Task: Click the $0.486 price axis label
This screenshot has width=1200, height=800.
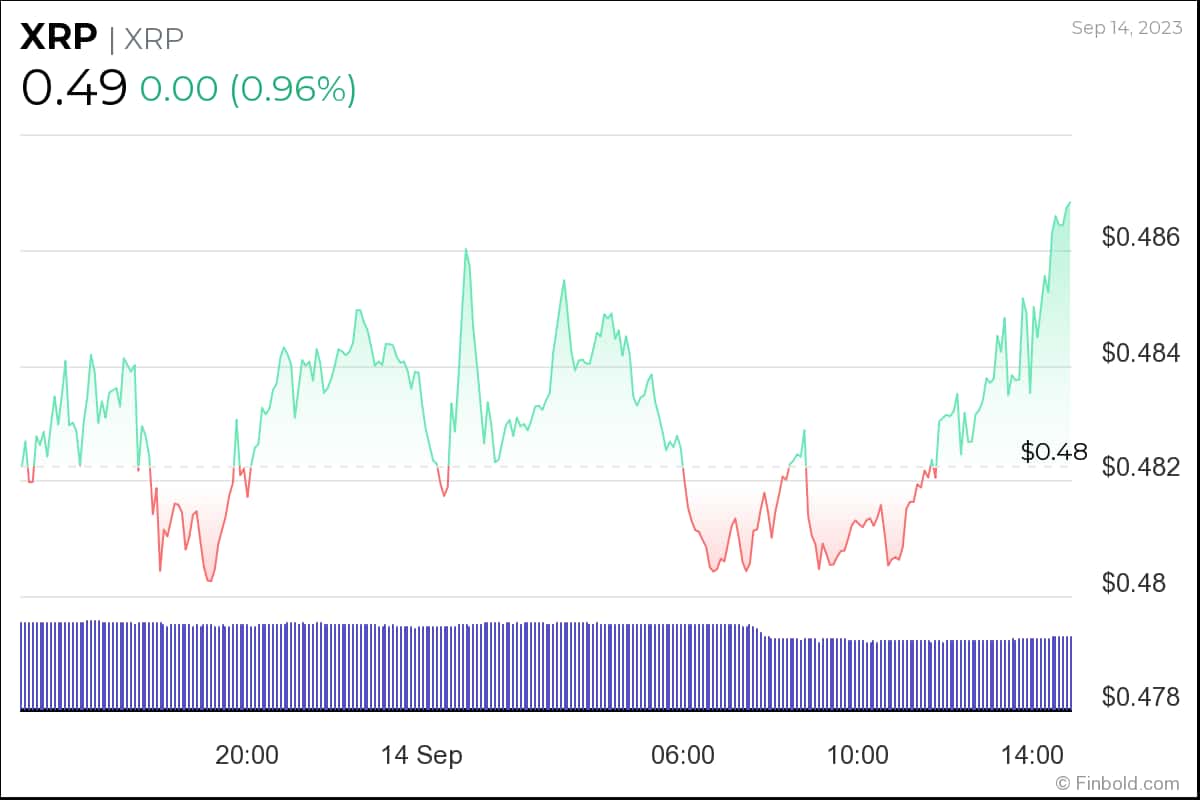Action: tap(1141, 237)
